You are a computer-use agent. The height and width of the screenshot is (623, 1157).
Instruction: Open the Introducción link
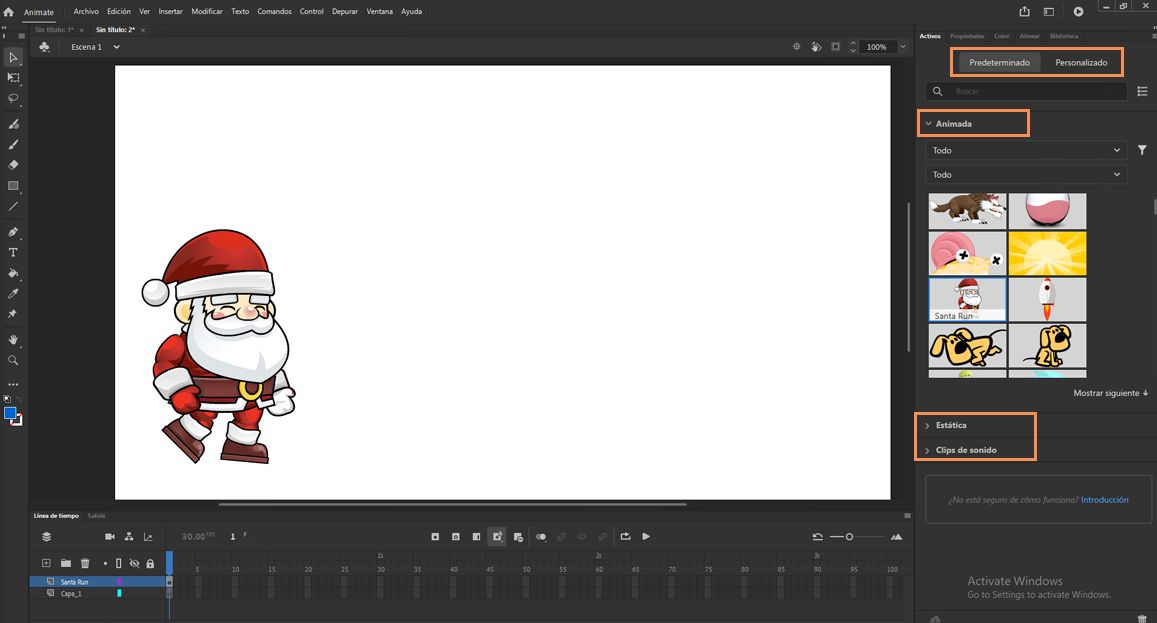[1105, 500]
